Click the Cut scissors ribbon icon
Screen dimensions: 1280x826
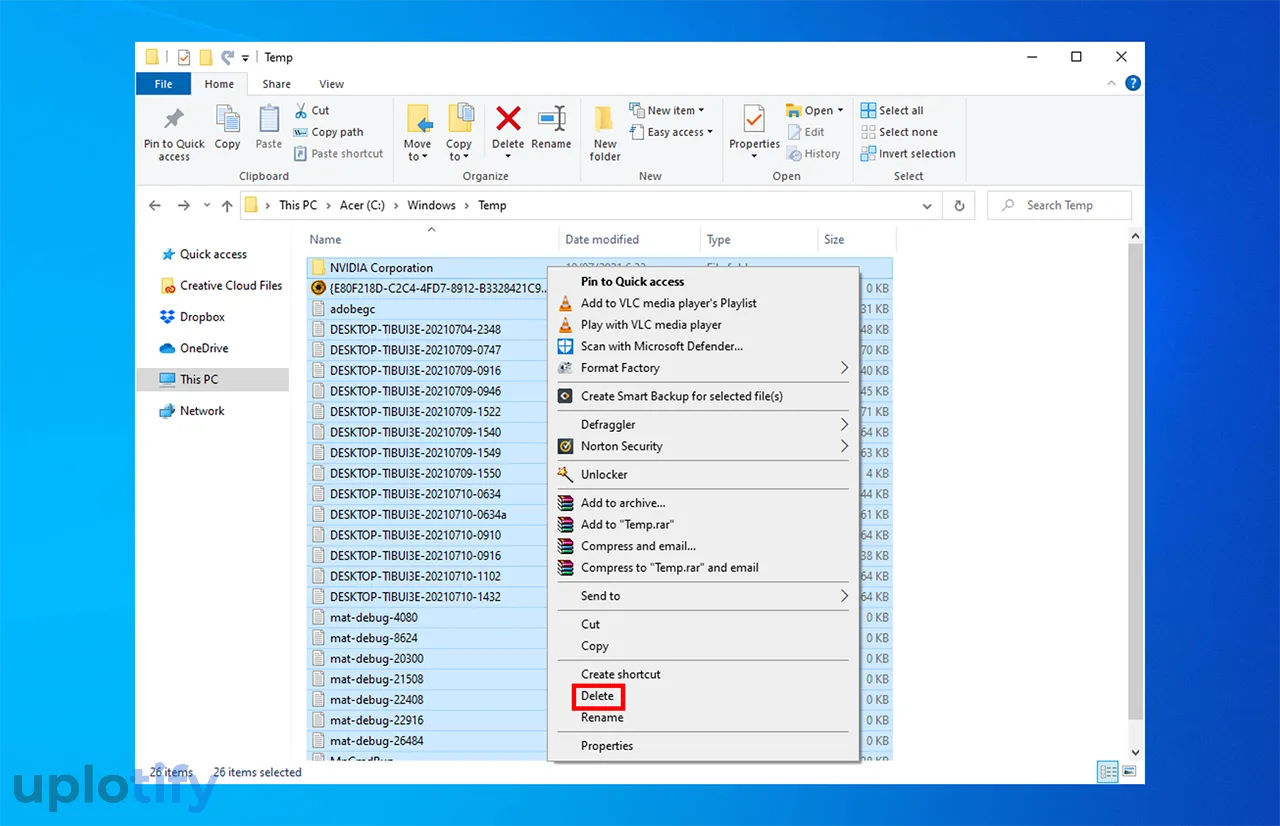click(301, 110)
